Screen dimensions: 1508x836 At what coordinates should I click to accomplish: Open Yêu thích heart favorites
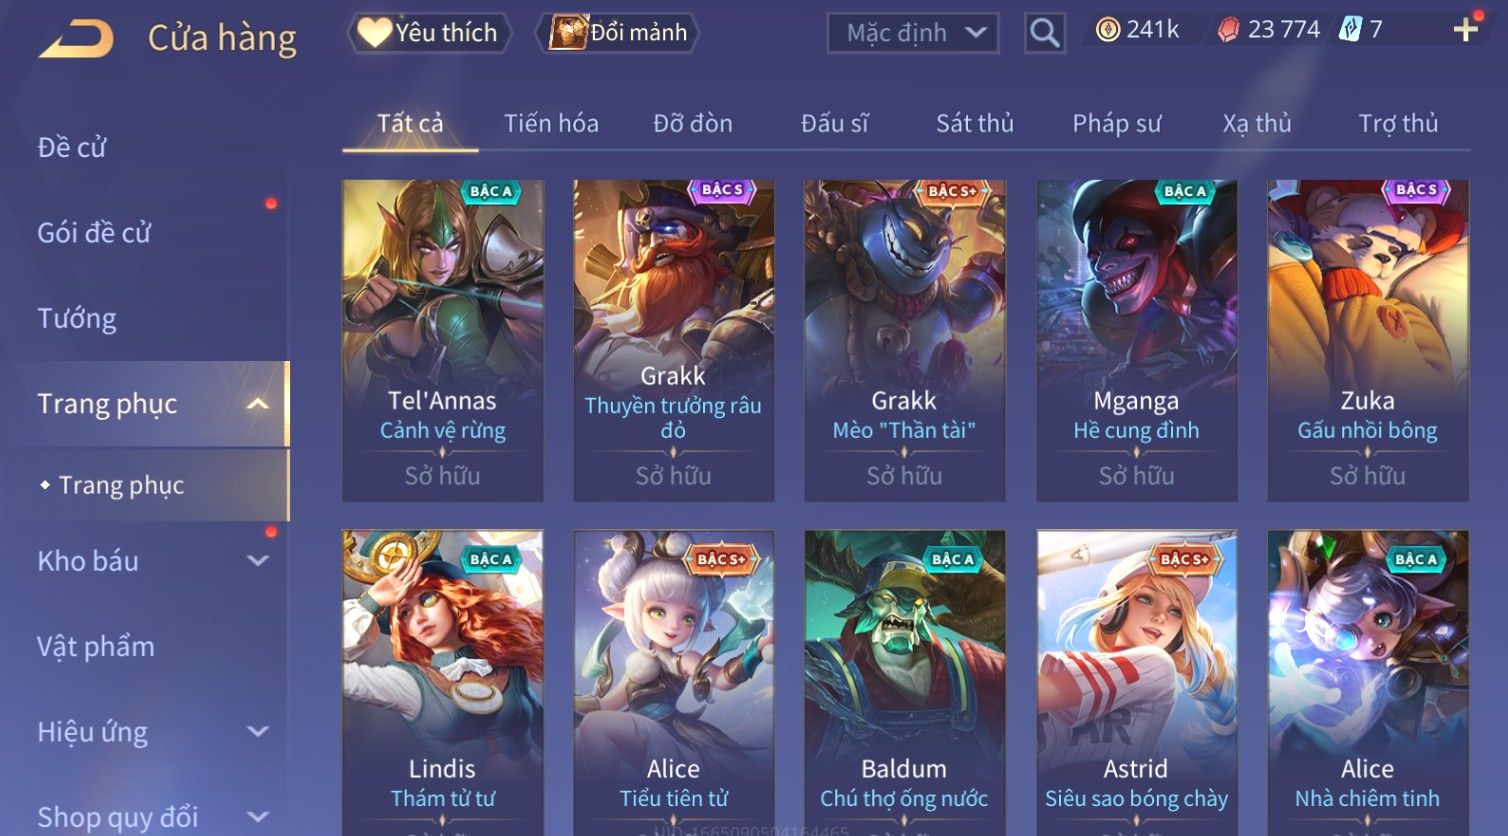coord(430,33)
